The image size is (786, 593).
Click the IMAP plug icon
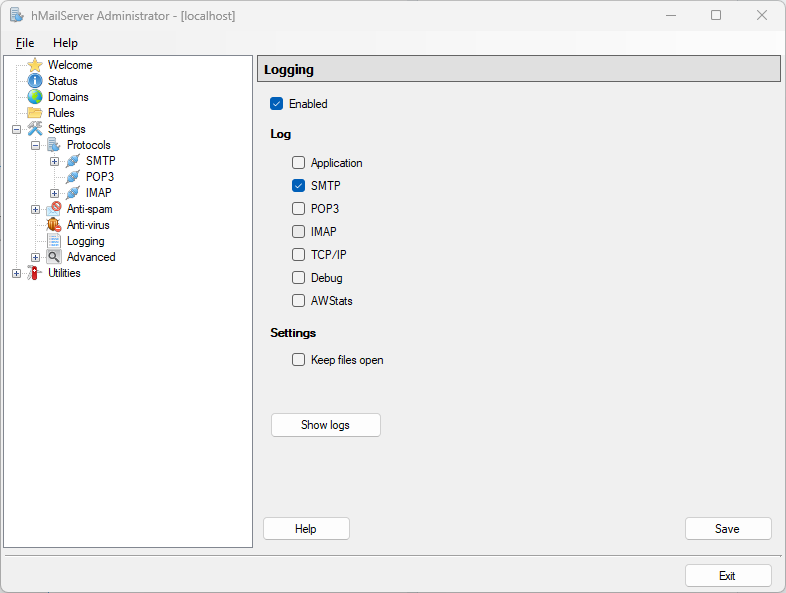tap(73, 193)
